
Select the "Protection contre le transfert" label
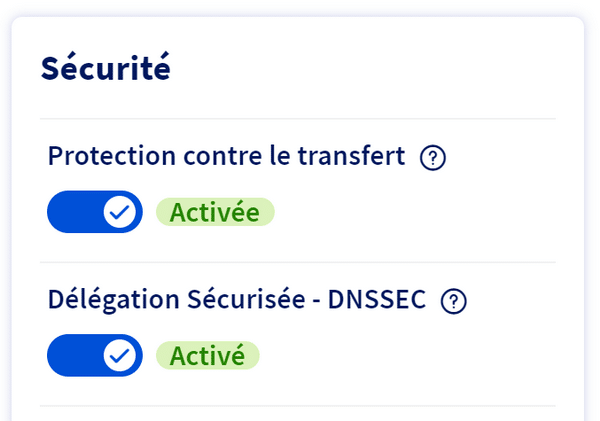point(226,156)
